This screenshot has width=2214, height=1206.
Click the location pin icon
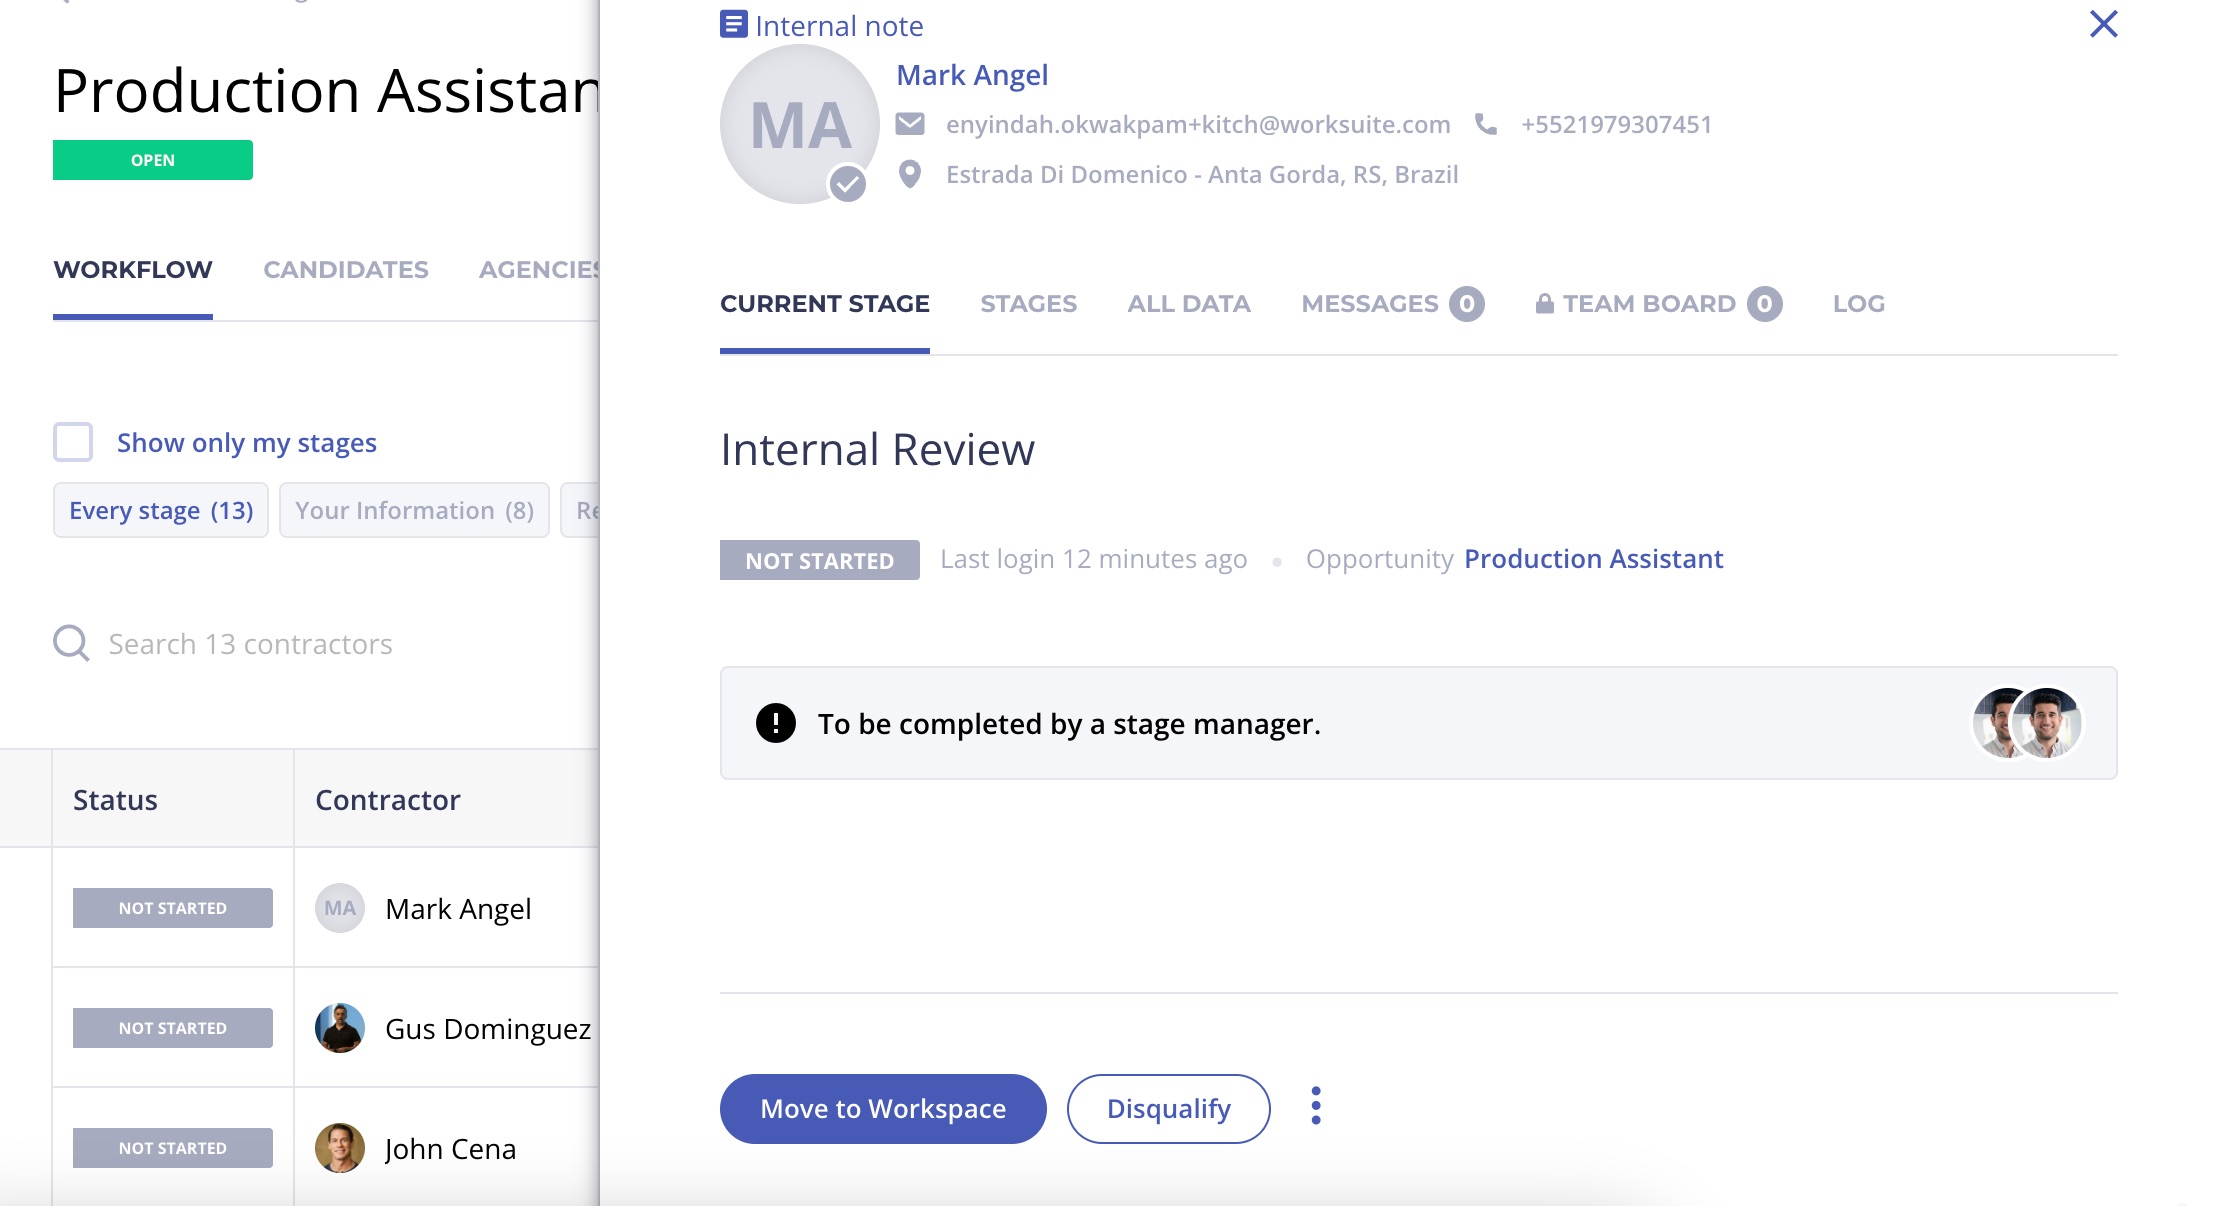[909, 174]
